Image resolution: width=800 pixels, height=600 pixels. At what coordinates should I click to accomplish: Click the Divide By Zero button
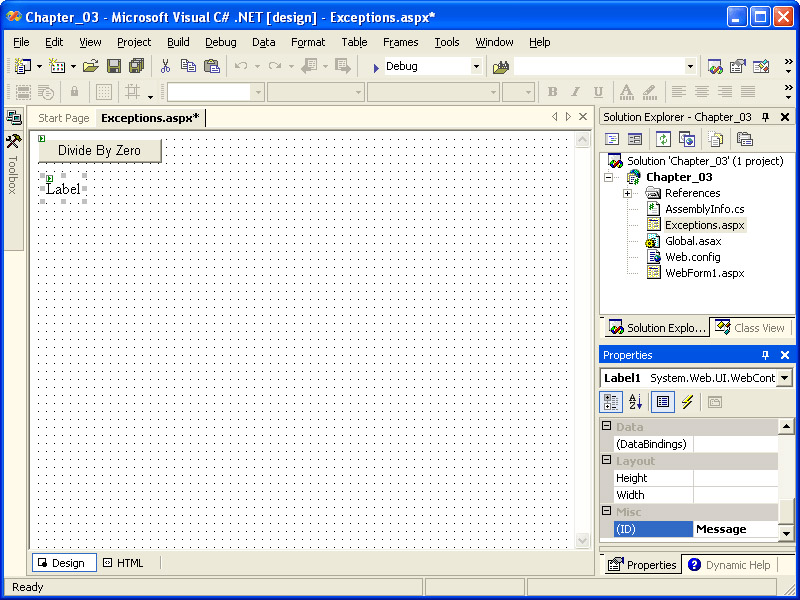click(x=99, y=150)
